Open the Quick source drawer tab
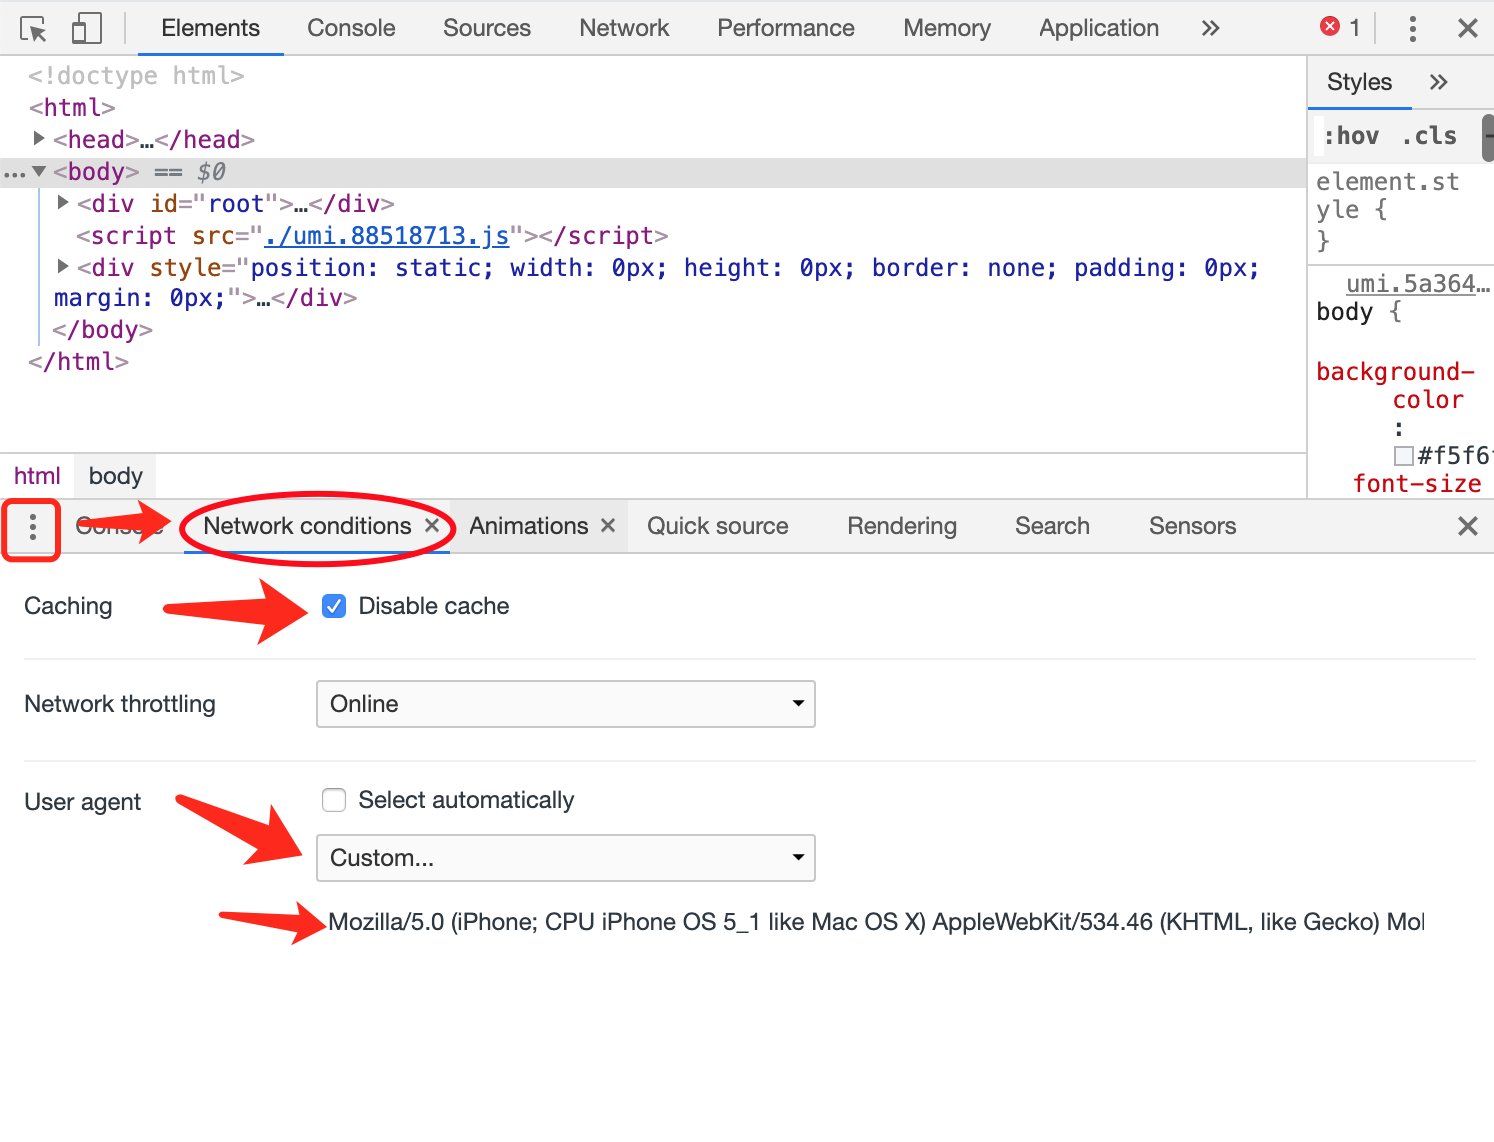Image resolution: width=1494 pixels, height=1142 pixels. [718, 526]
